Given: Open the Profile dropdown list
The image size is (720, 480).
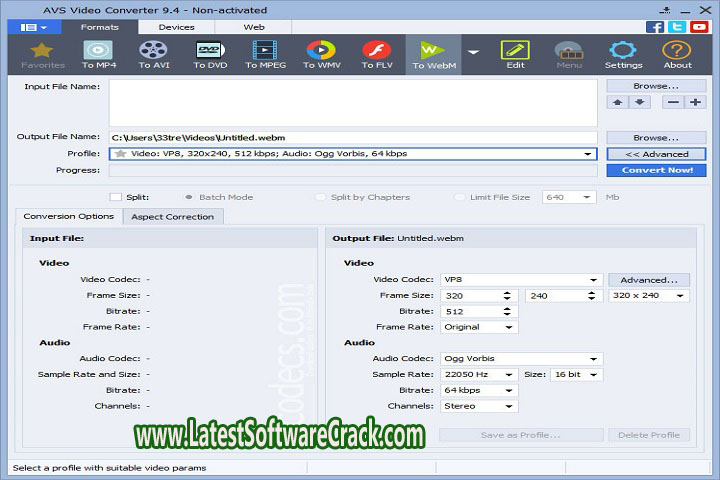Looking at the screenshot, I should click(587, 154).
